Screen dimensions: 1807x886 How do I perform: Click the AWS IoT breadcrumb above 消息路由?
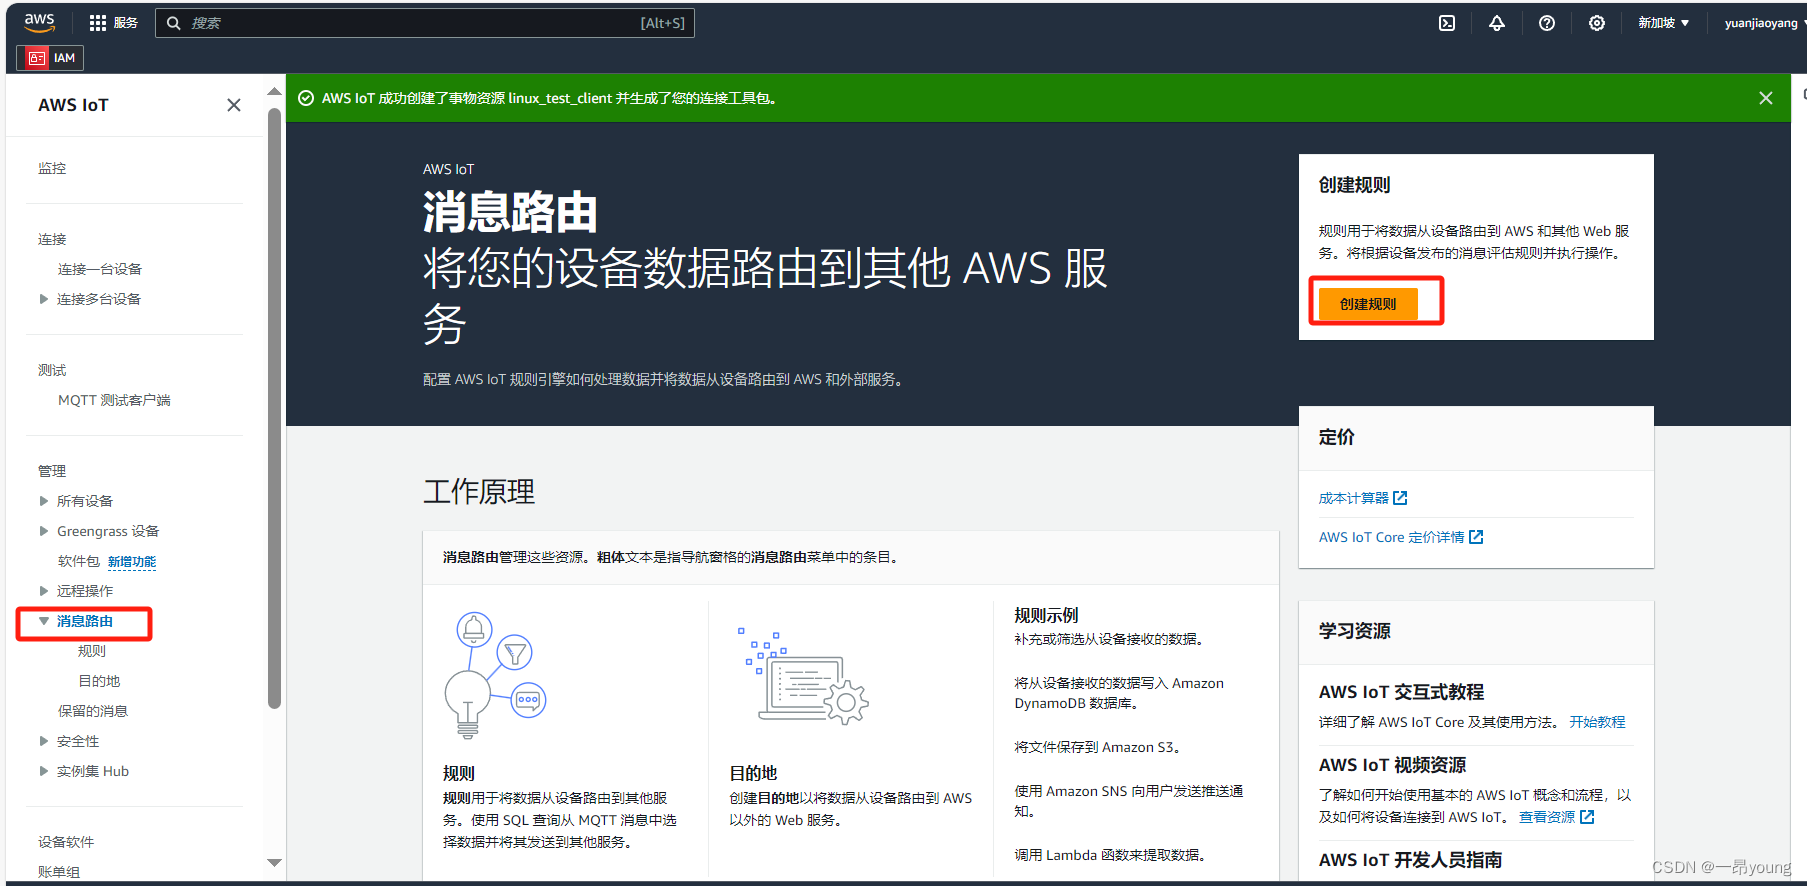click(448, 169)
